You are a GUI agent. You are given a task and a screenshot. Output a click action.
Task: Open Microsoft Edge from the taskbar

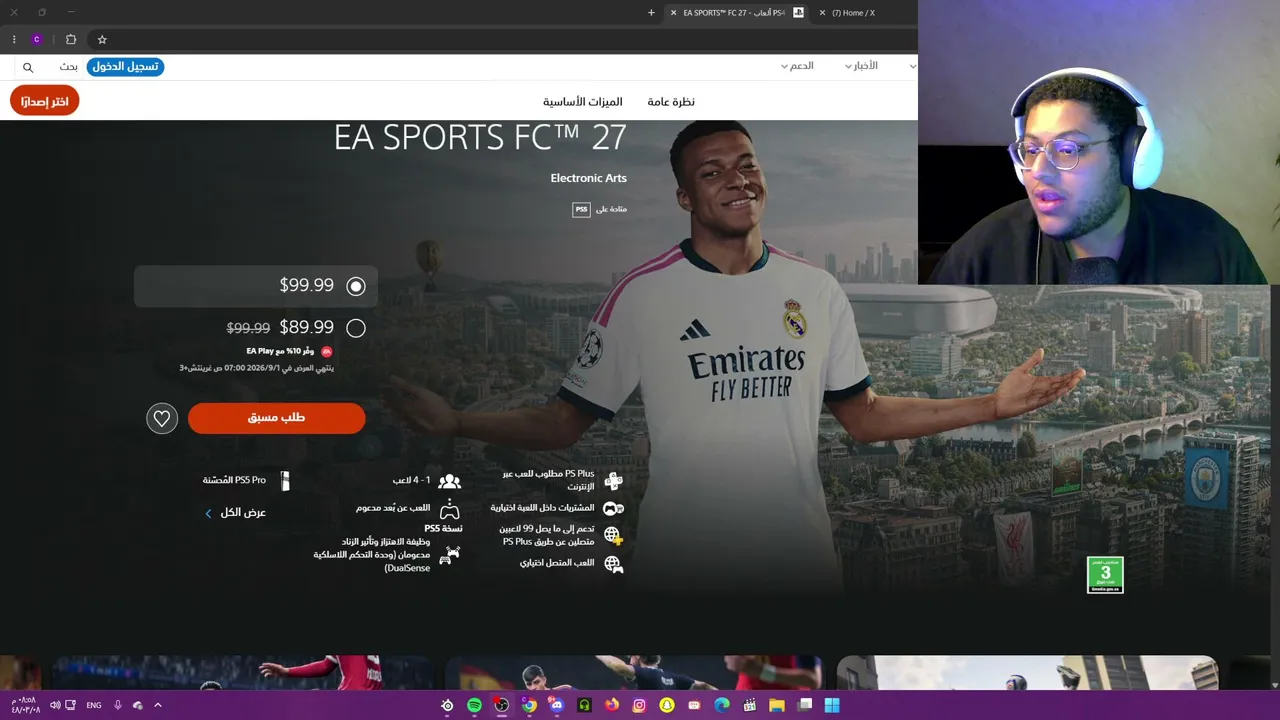(x=722, y=705)
